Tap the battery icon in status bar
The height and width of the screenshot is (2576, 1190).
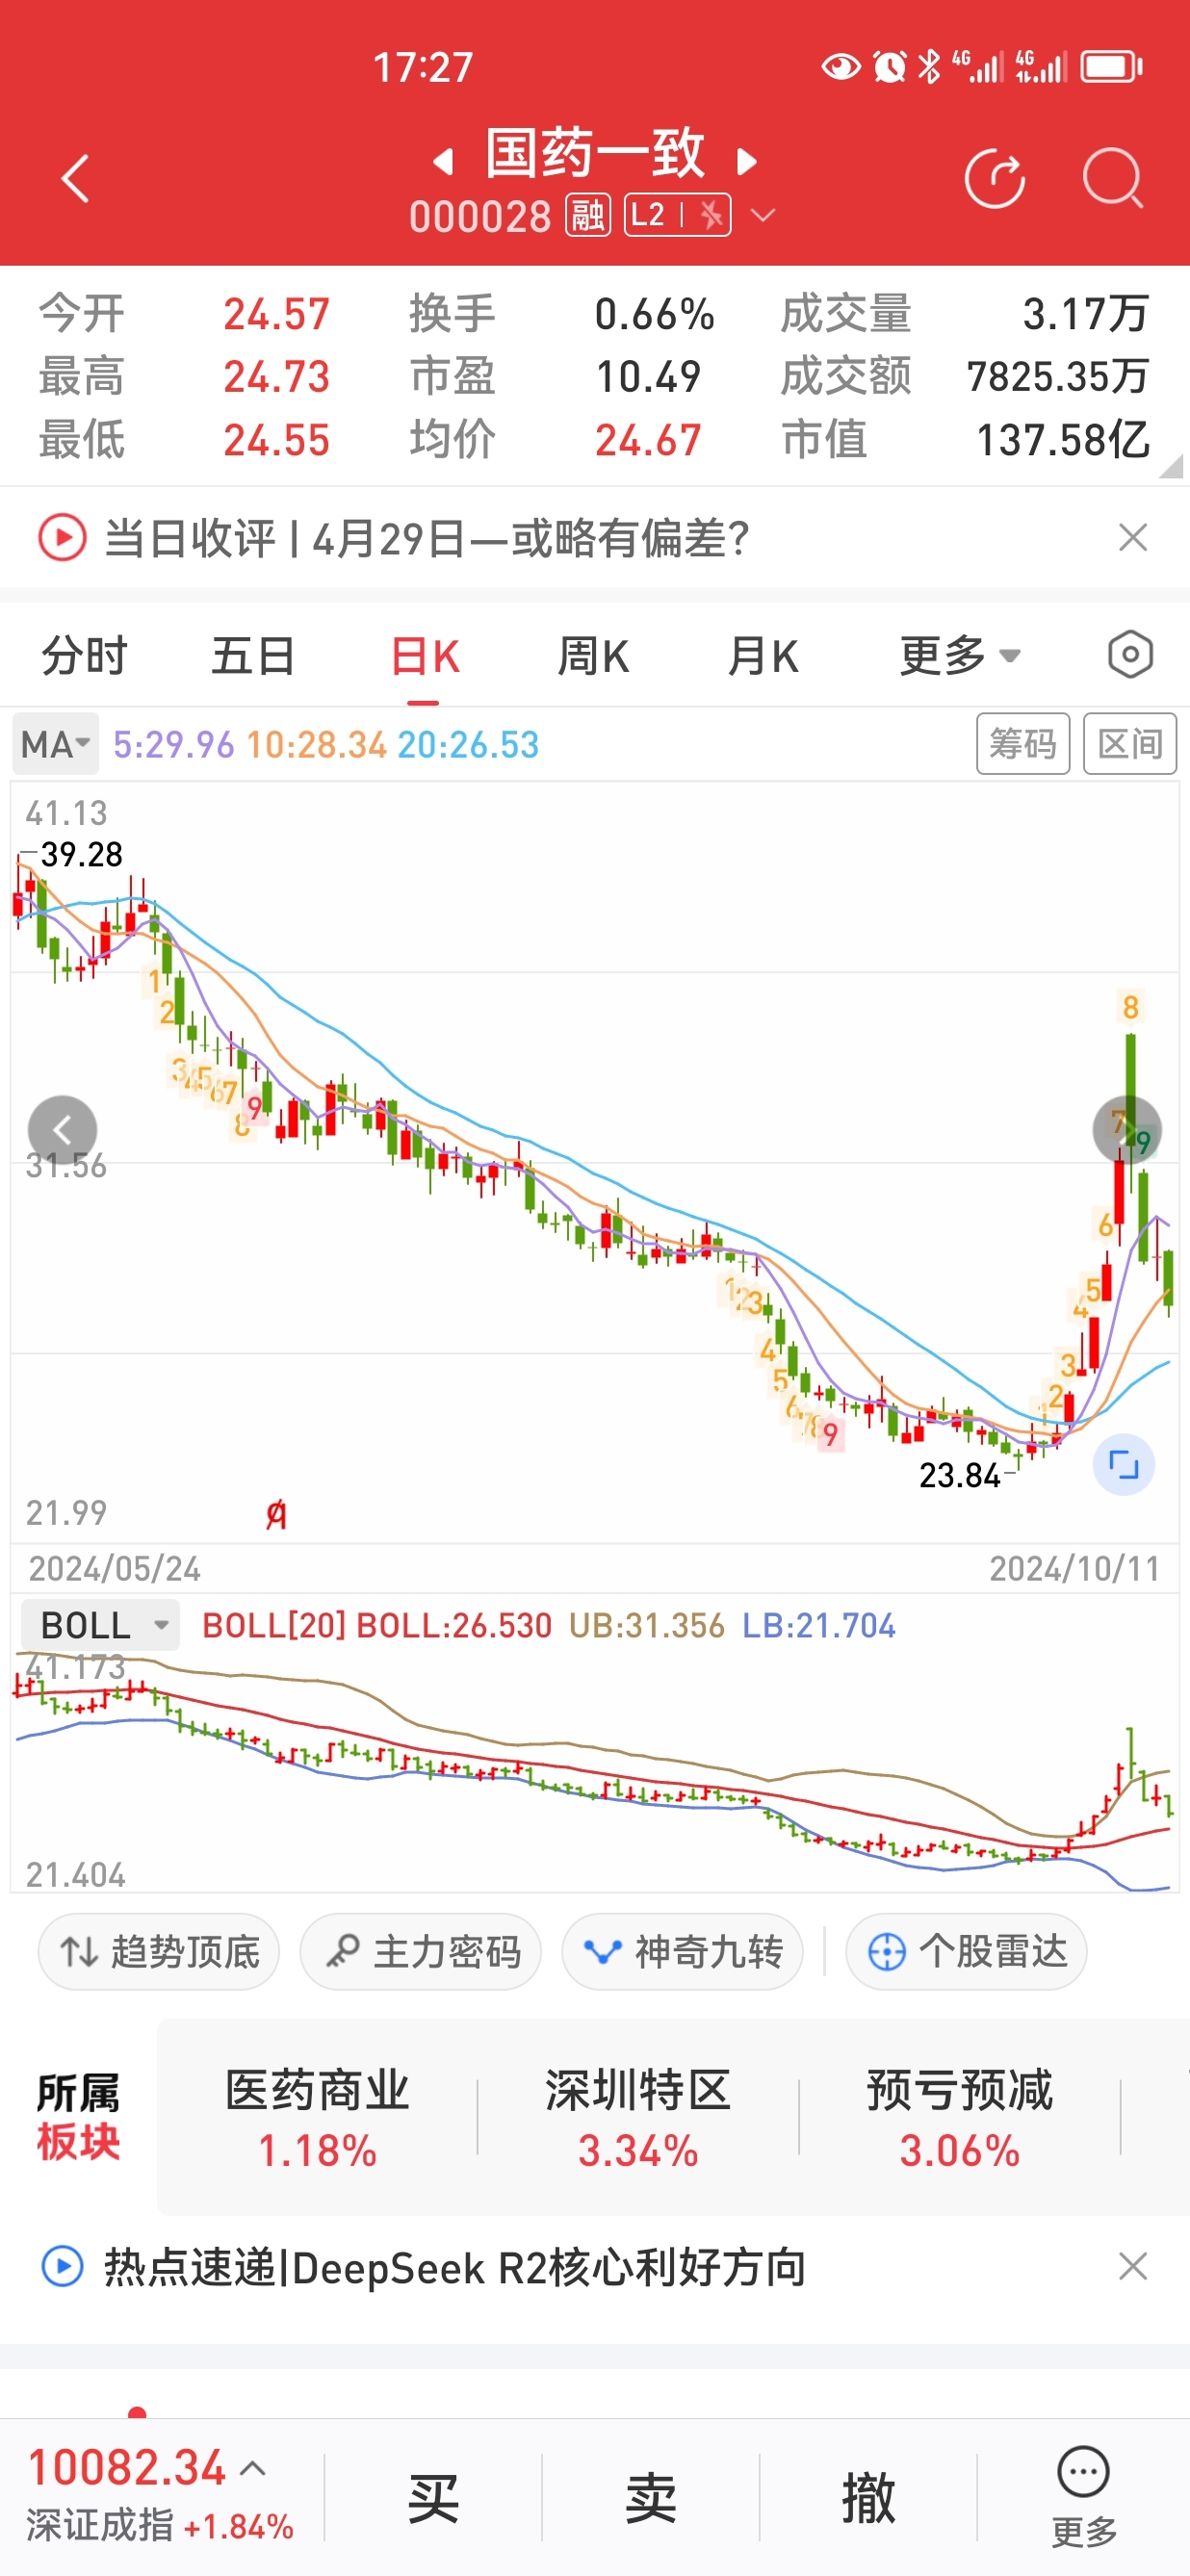coord(1112,67)
